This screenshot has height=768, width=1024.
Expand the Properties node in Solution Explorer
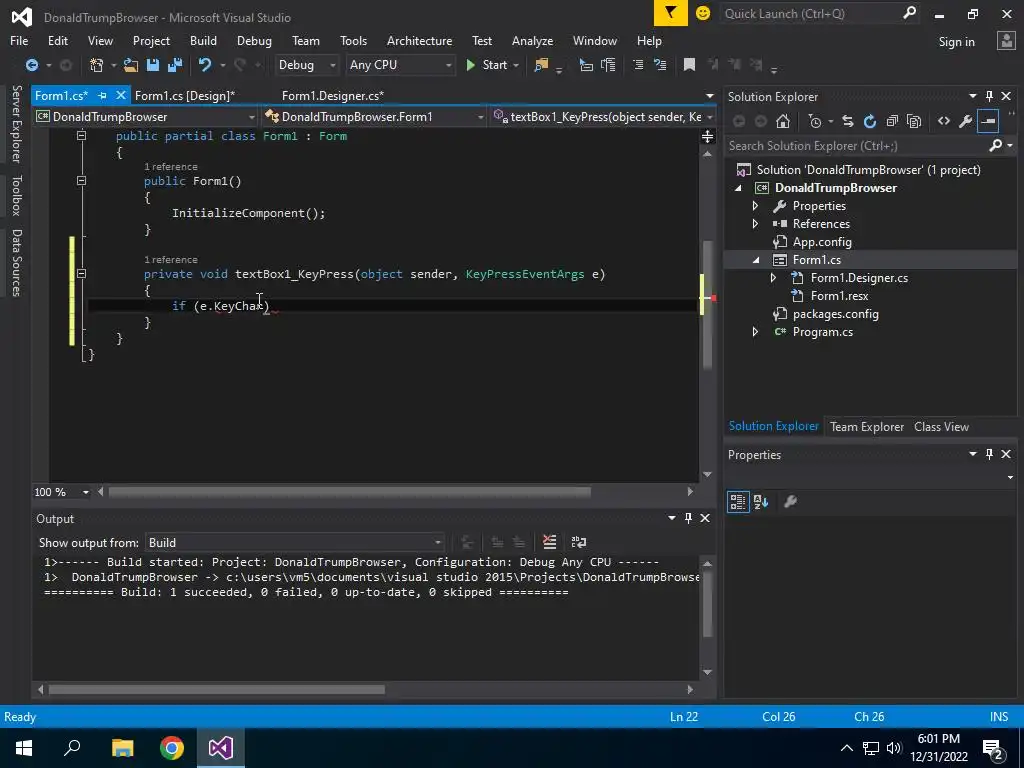[756, 206]
